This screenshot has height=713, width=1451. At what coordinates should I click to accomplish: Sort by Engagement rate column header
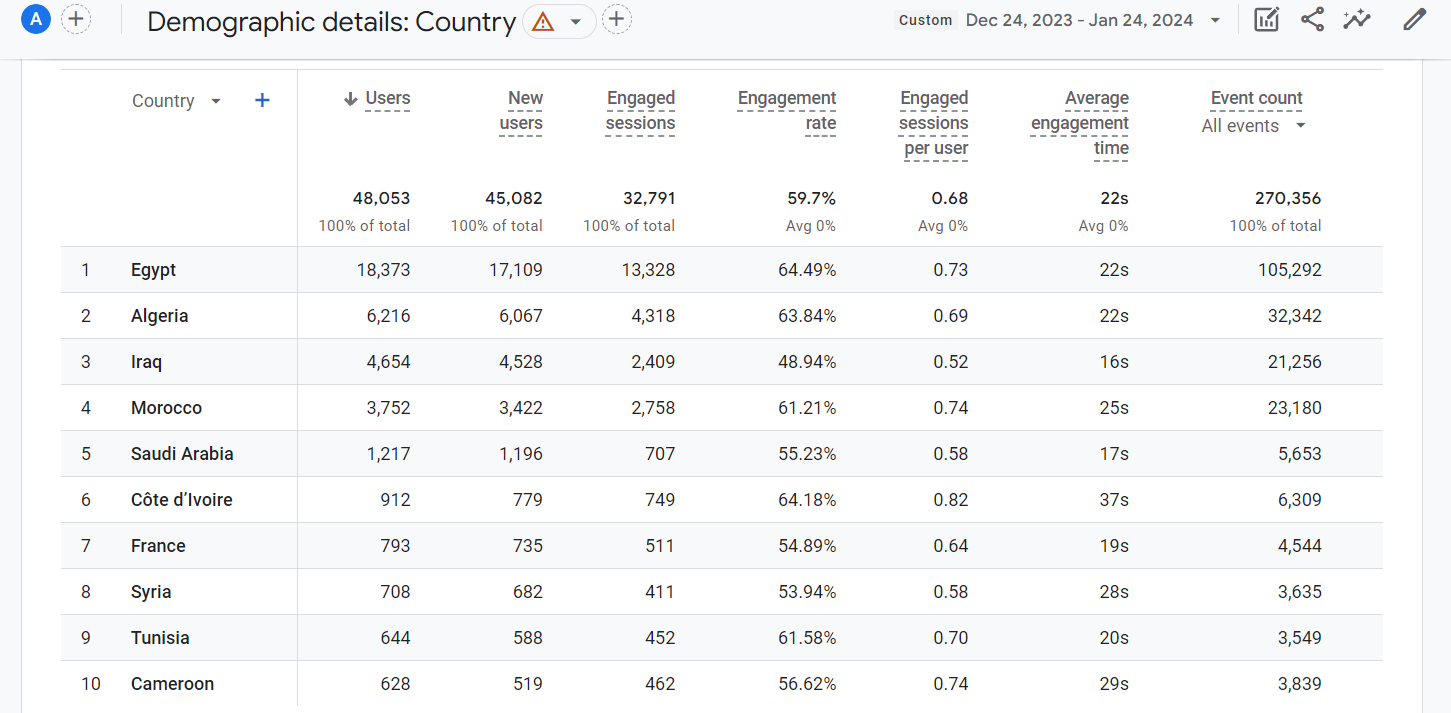pyautogui.click(x=787, y=110)
